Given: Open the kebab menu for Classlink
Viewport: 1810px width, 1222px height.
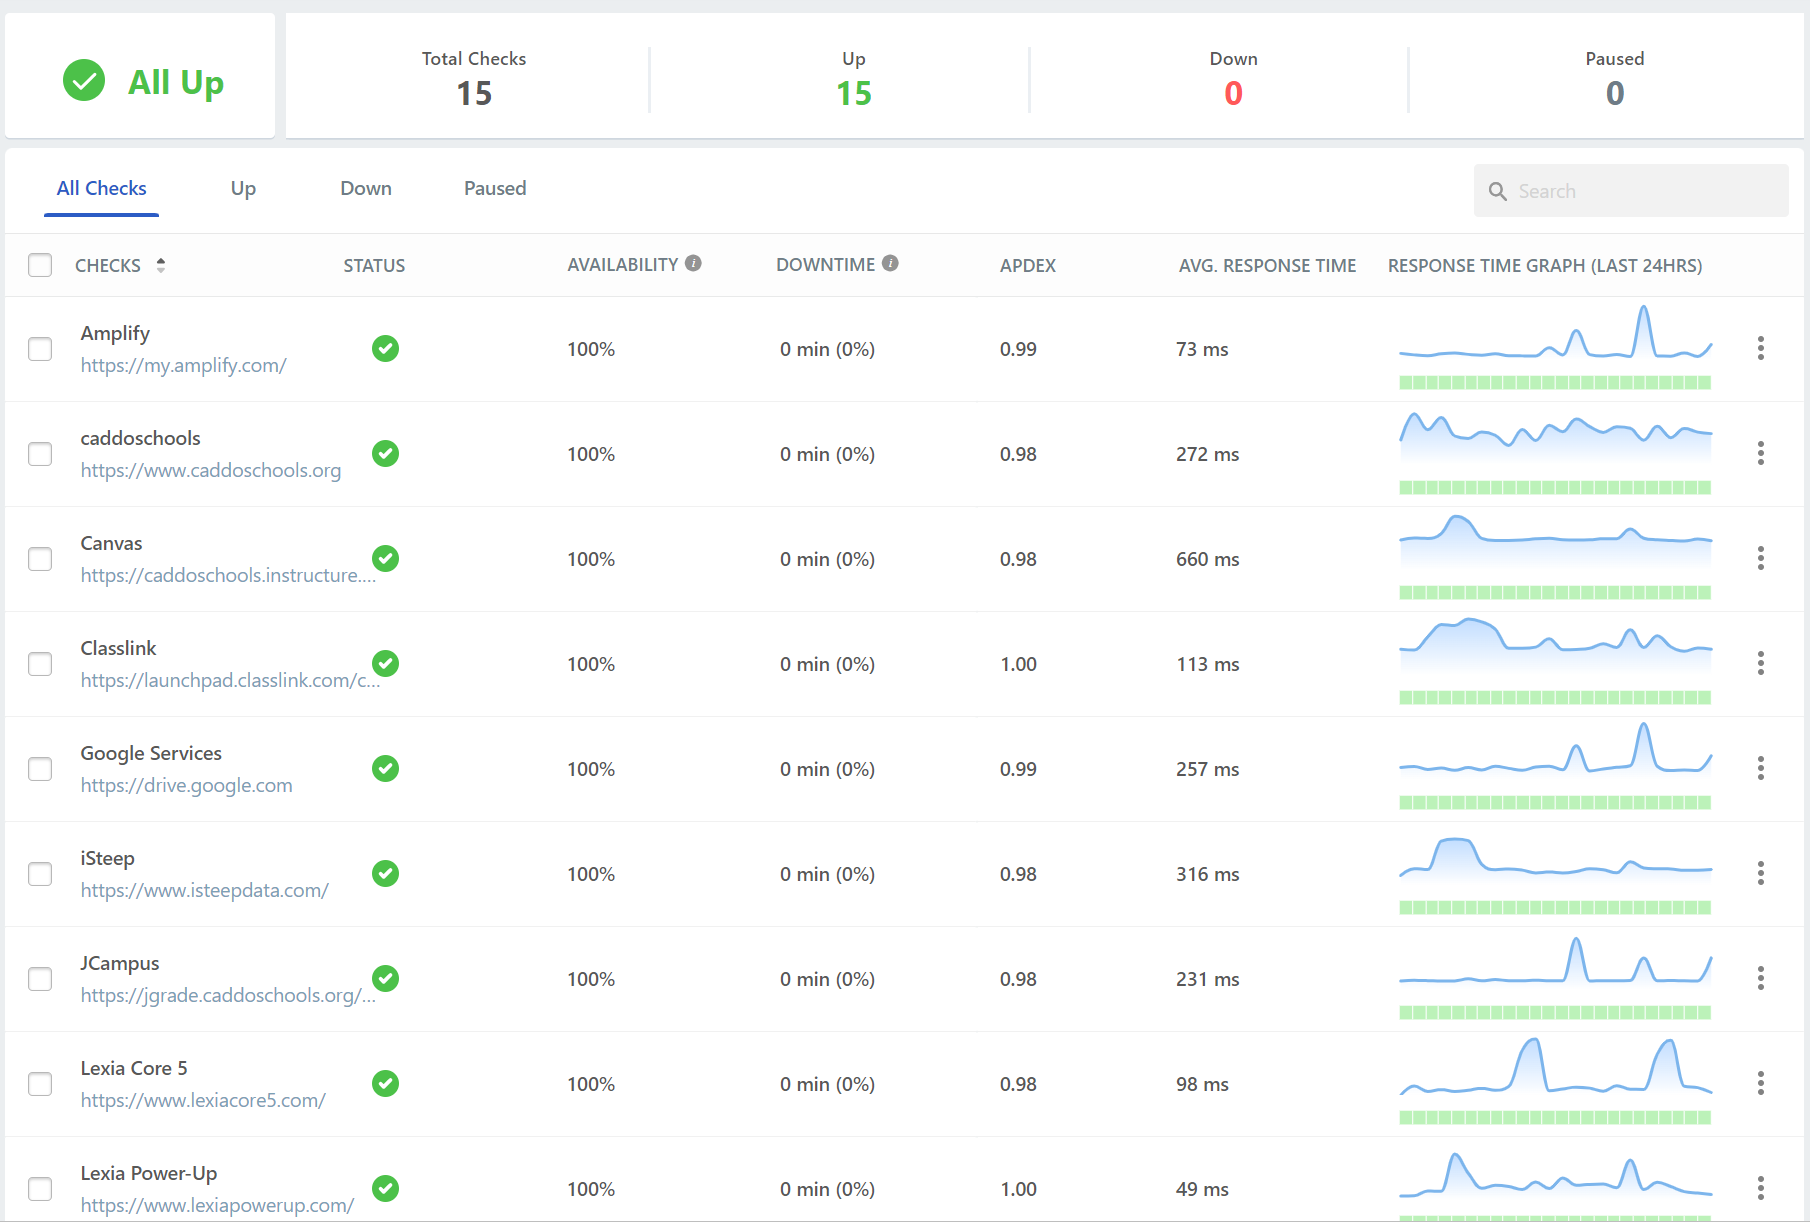Looking at the screenshot, I should 1761,663.
